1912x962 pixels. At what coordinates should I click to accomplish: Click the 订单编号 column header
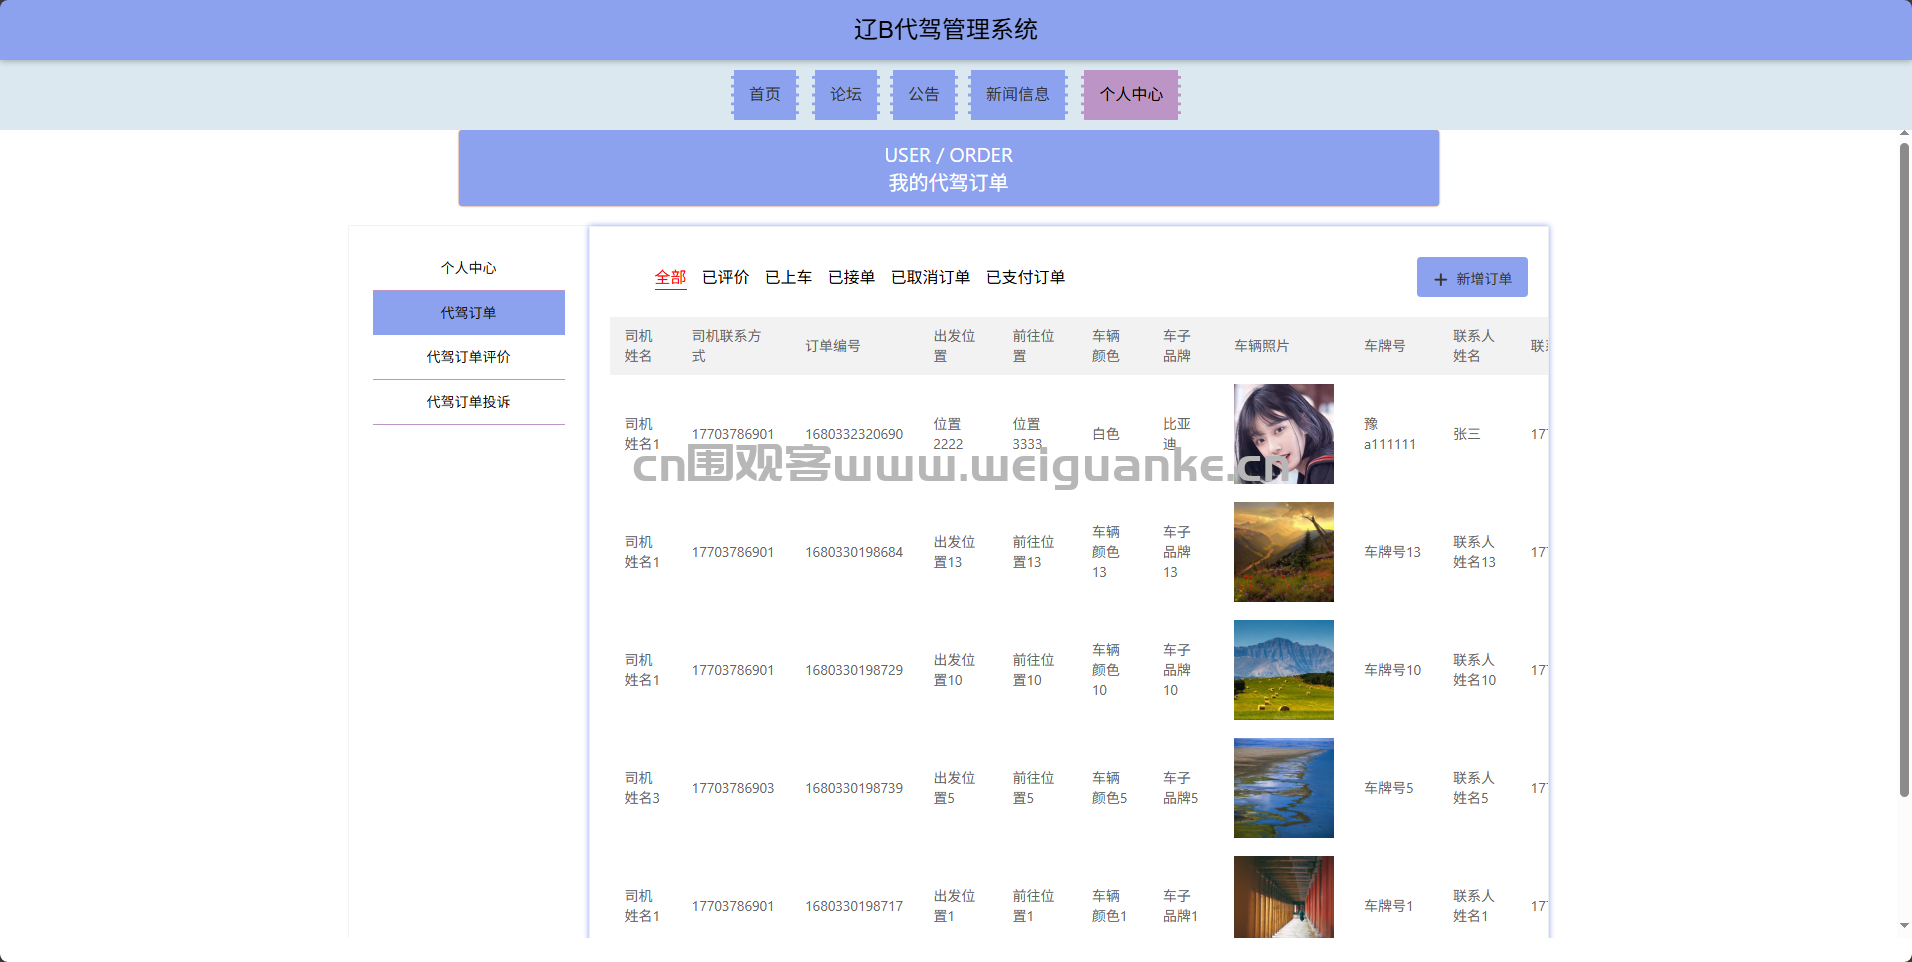point(833,346)
